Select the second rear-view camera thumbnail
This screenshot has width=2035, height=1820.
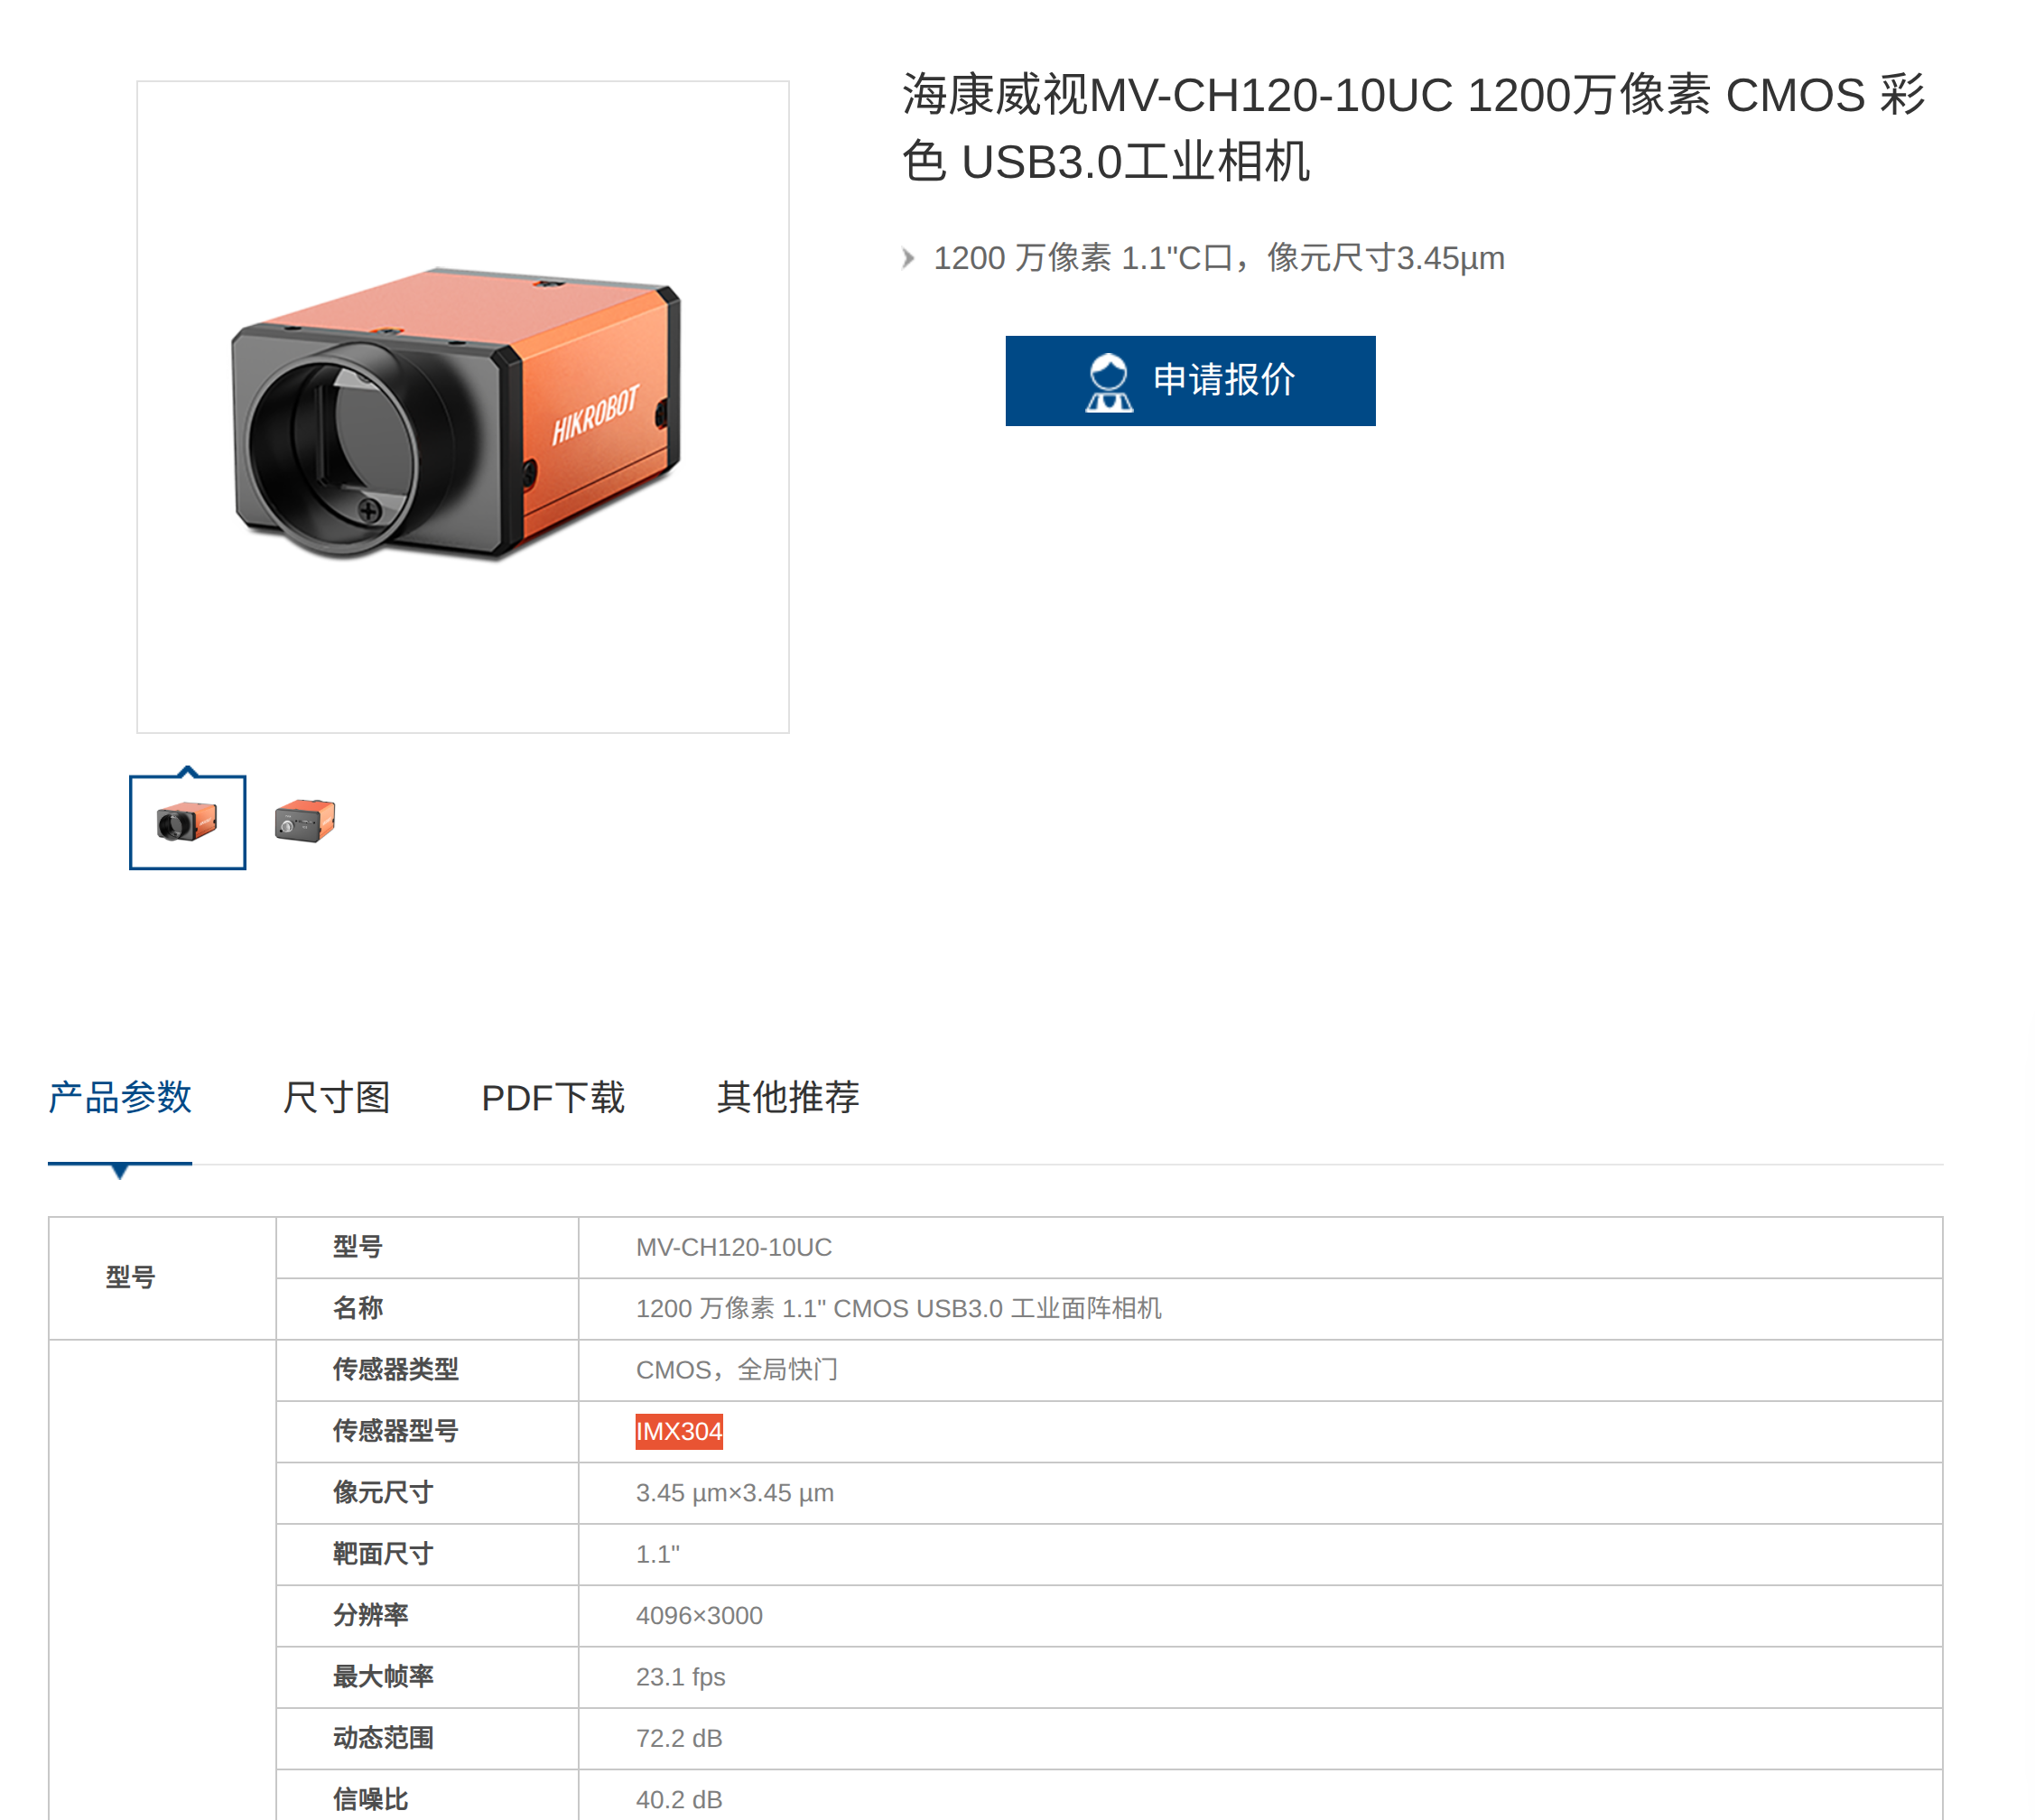click(x=305, y=821)
